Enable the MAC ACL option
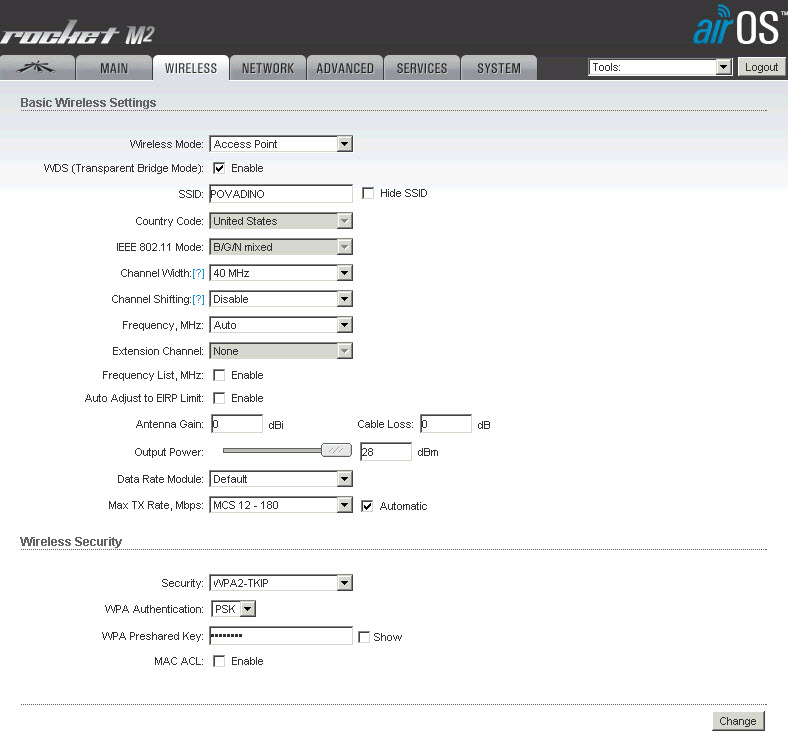788x740 pixels. (x=219, y=661)
